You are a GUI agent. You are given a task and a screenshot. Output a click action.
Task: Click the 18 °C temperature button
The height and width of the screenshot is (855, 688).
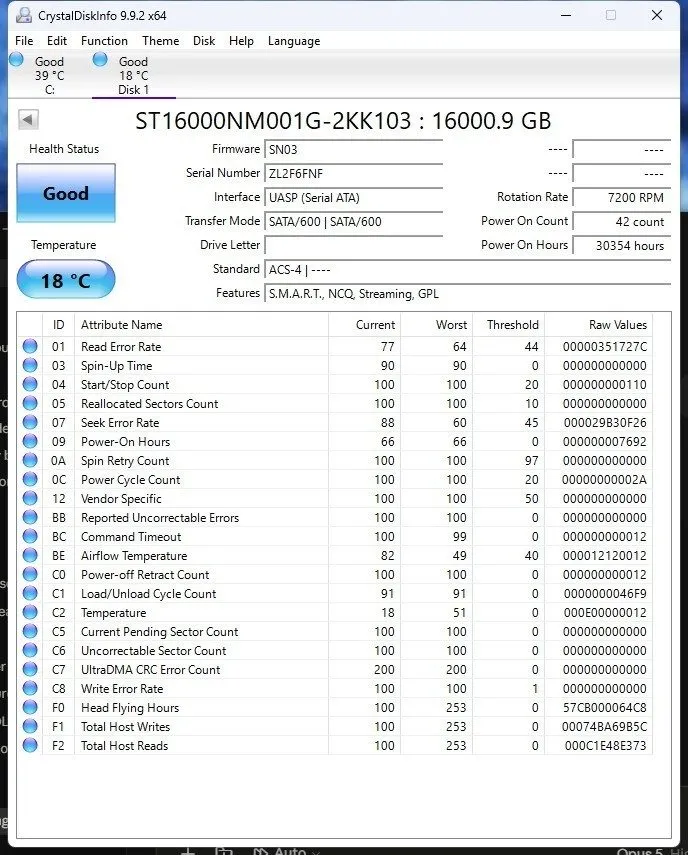[x=66, y=280]
